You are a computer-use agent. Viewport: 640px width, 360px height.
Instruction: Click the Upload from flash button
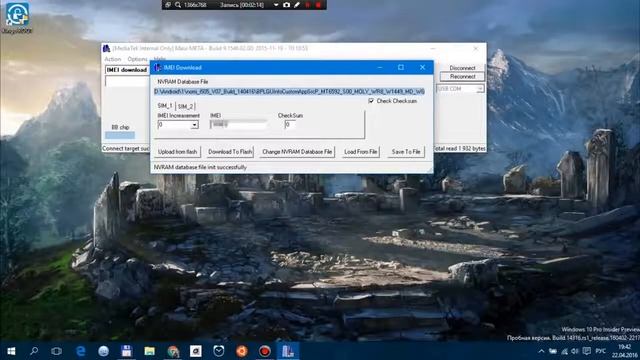coord(178,152)
